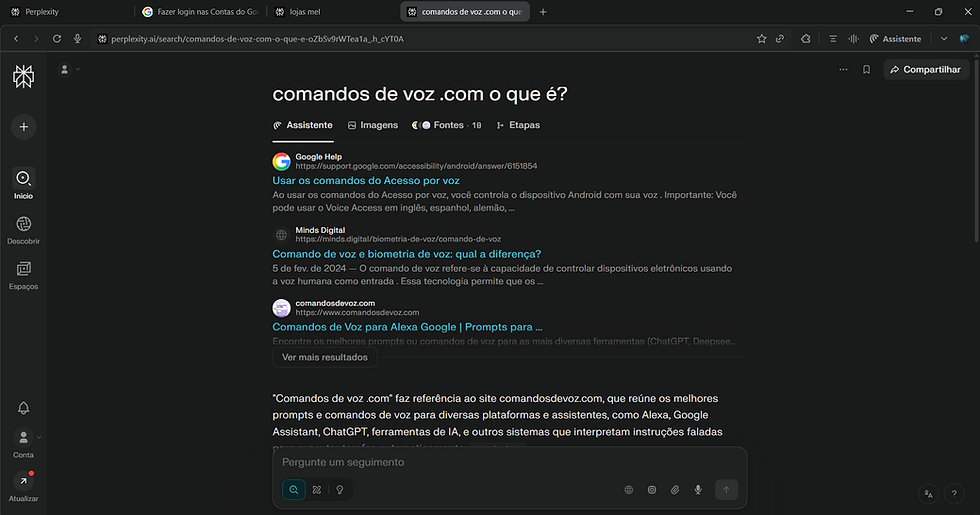This screenshot has width=980, height=515.
Task: Click the Compartilhar button
Action: pyautogui.click(x=926, y=69)
